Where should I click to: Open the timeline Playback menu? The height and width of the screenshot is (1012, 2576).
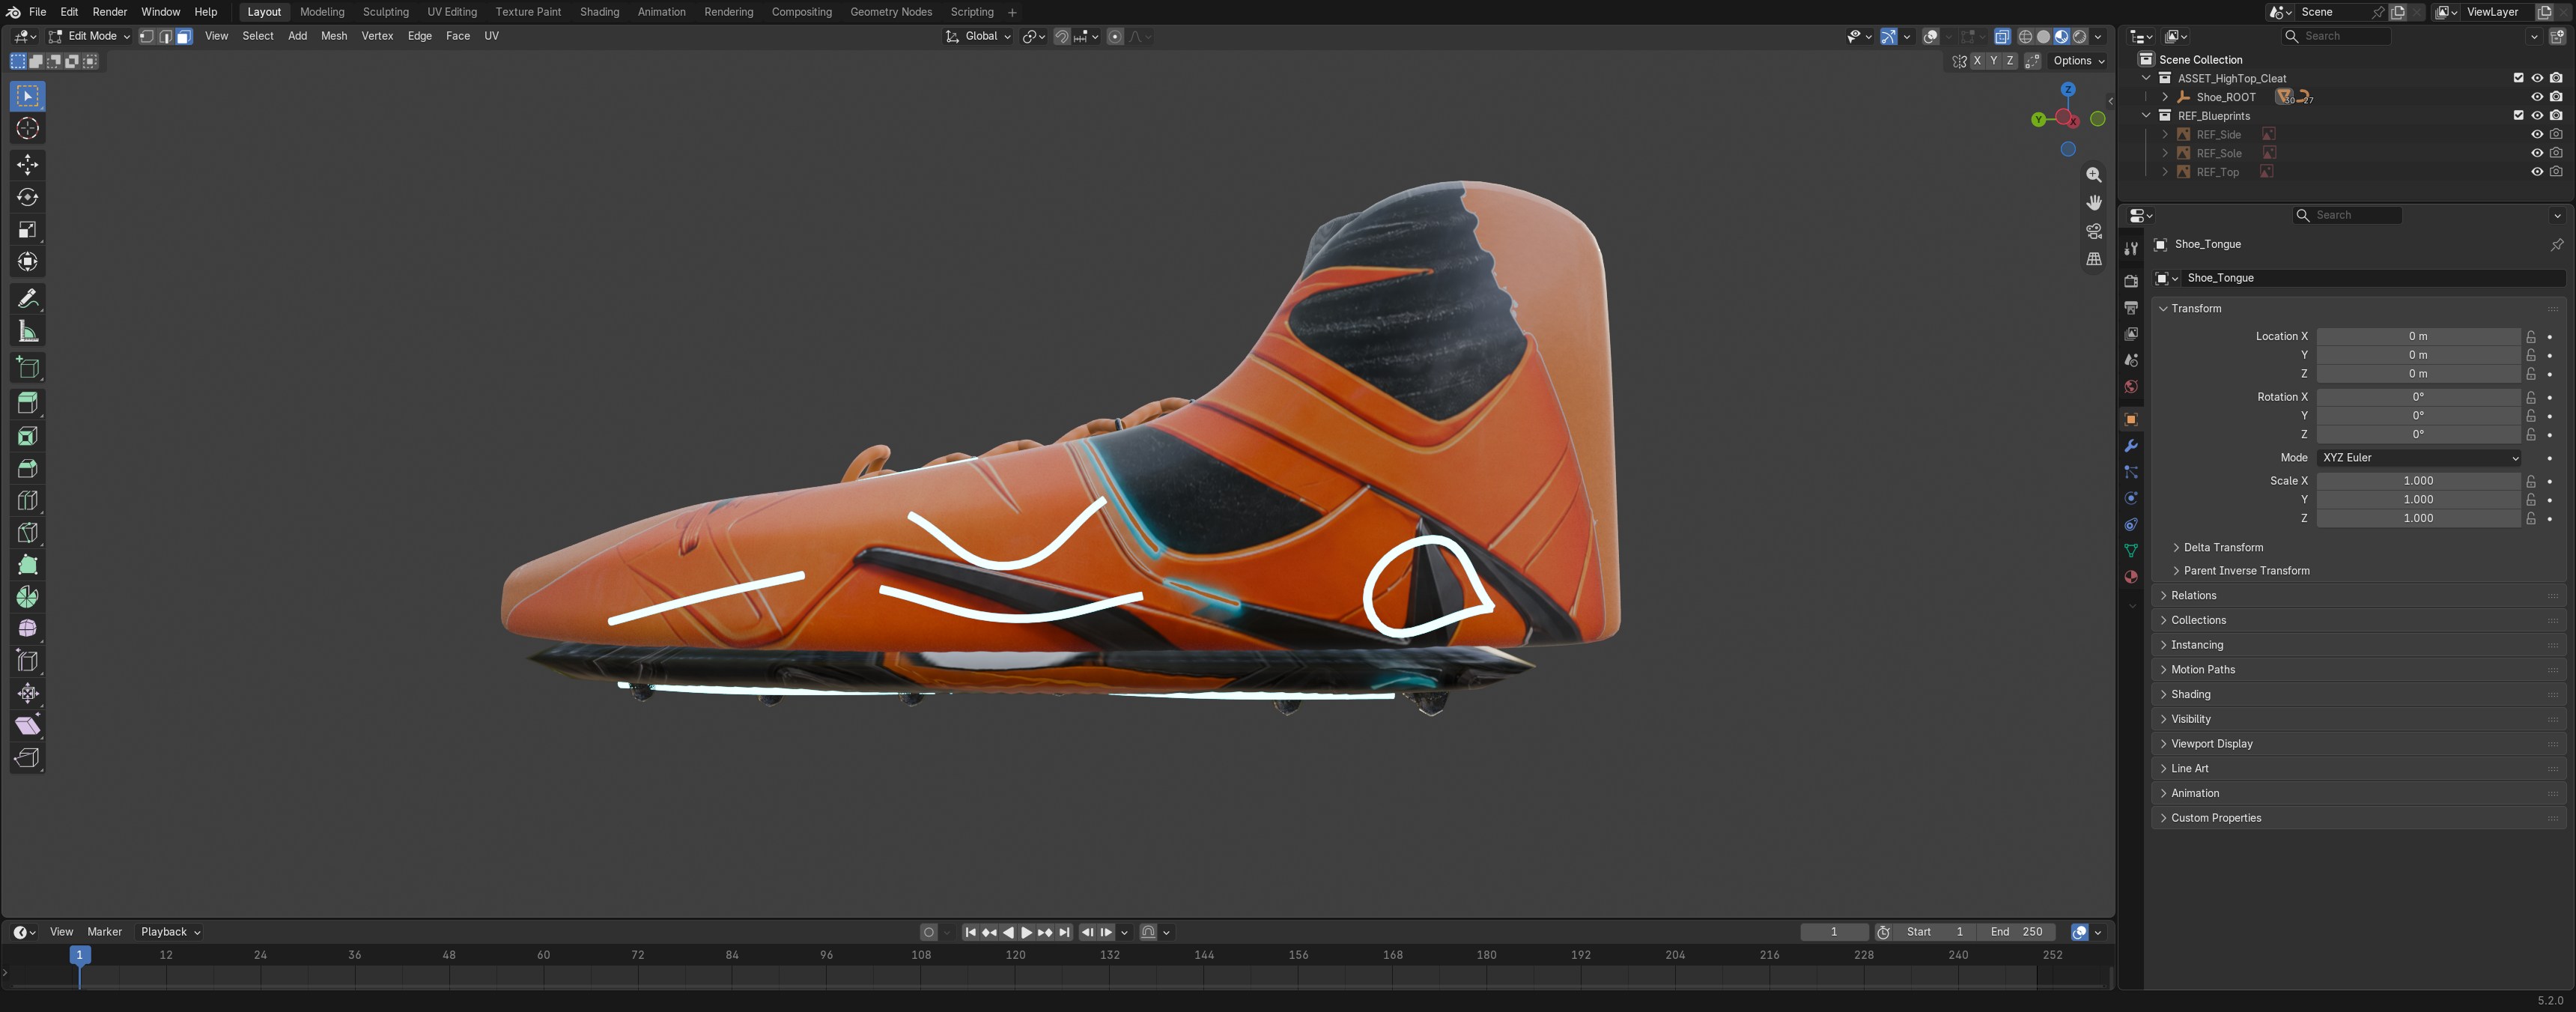coord(170,932)
